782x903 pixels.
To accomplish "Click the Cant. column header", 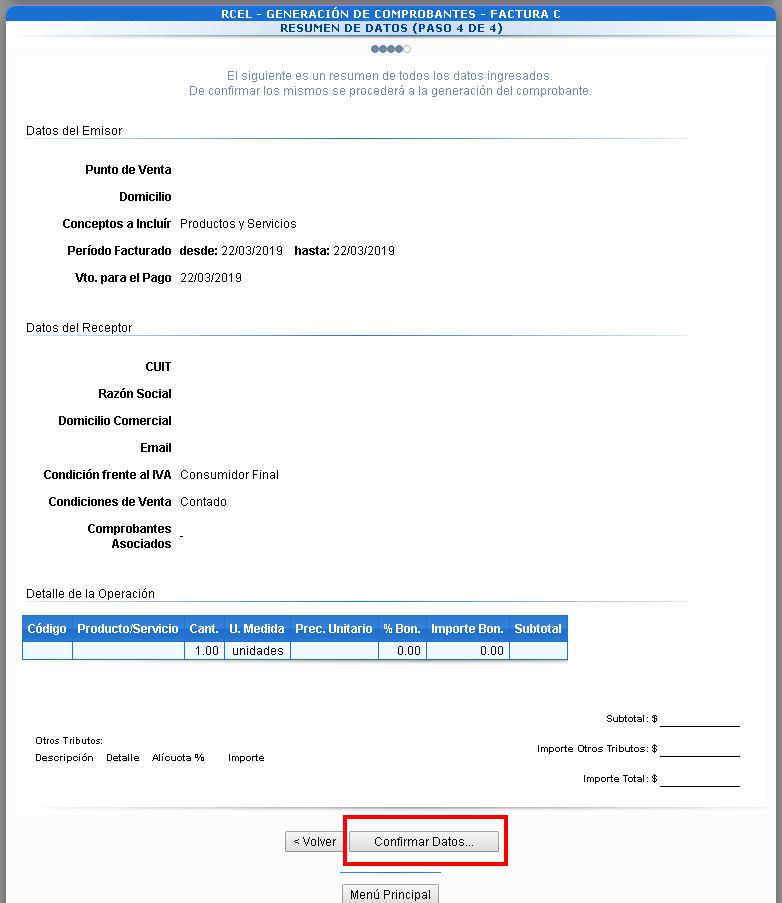I will [204, 629].
